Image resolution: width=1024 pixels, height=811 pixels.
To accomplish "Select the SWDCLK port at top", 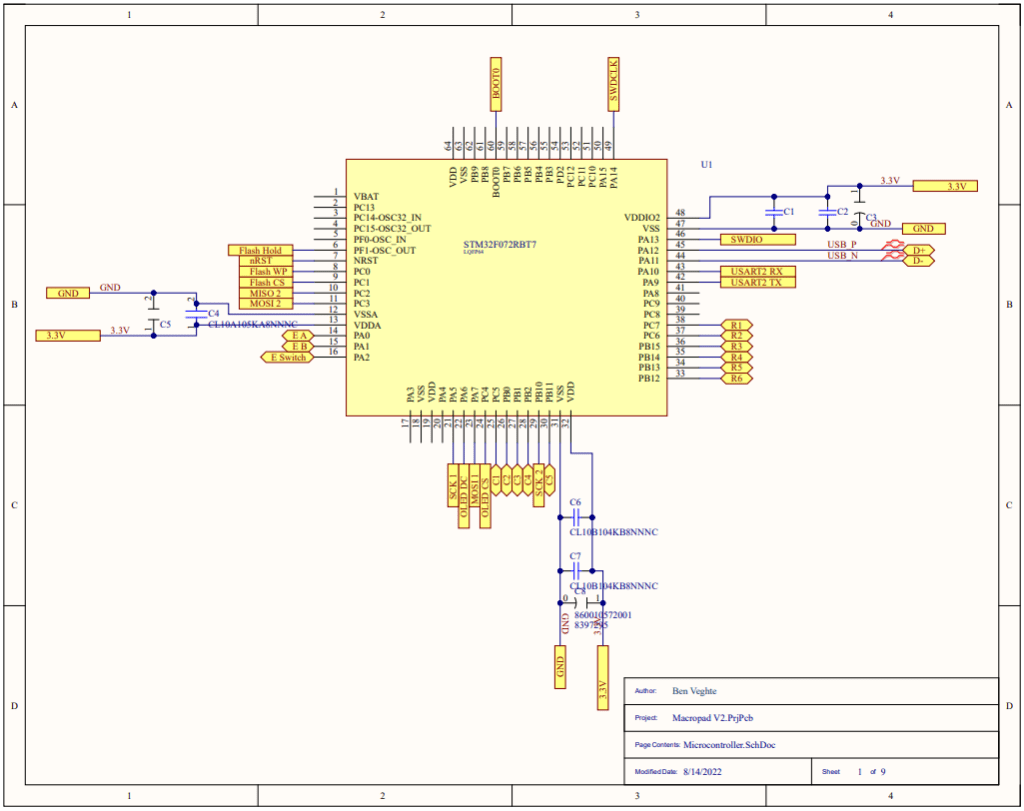I will point(613,83).
